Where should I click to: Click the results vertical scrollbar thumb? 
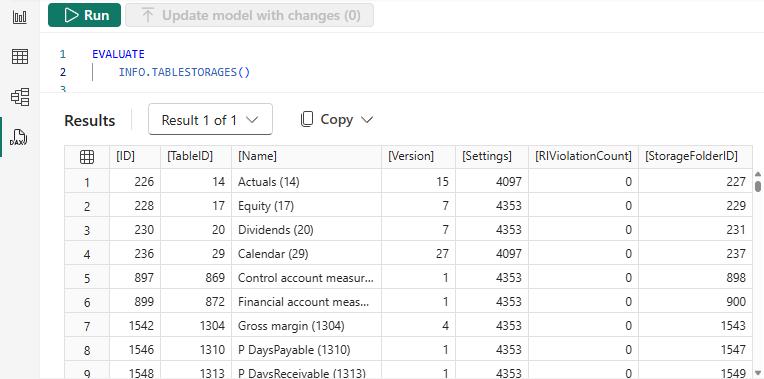(758, 187)
